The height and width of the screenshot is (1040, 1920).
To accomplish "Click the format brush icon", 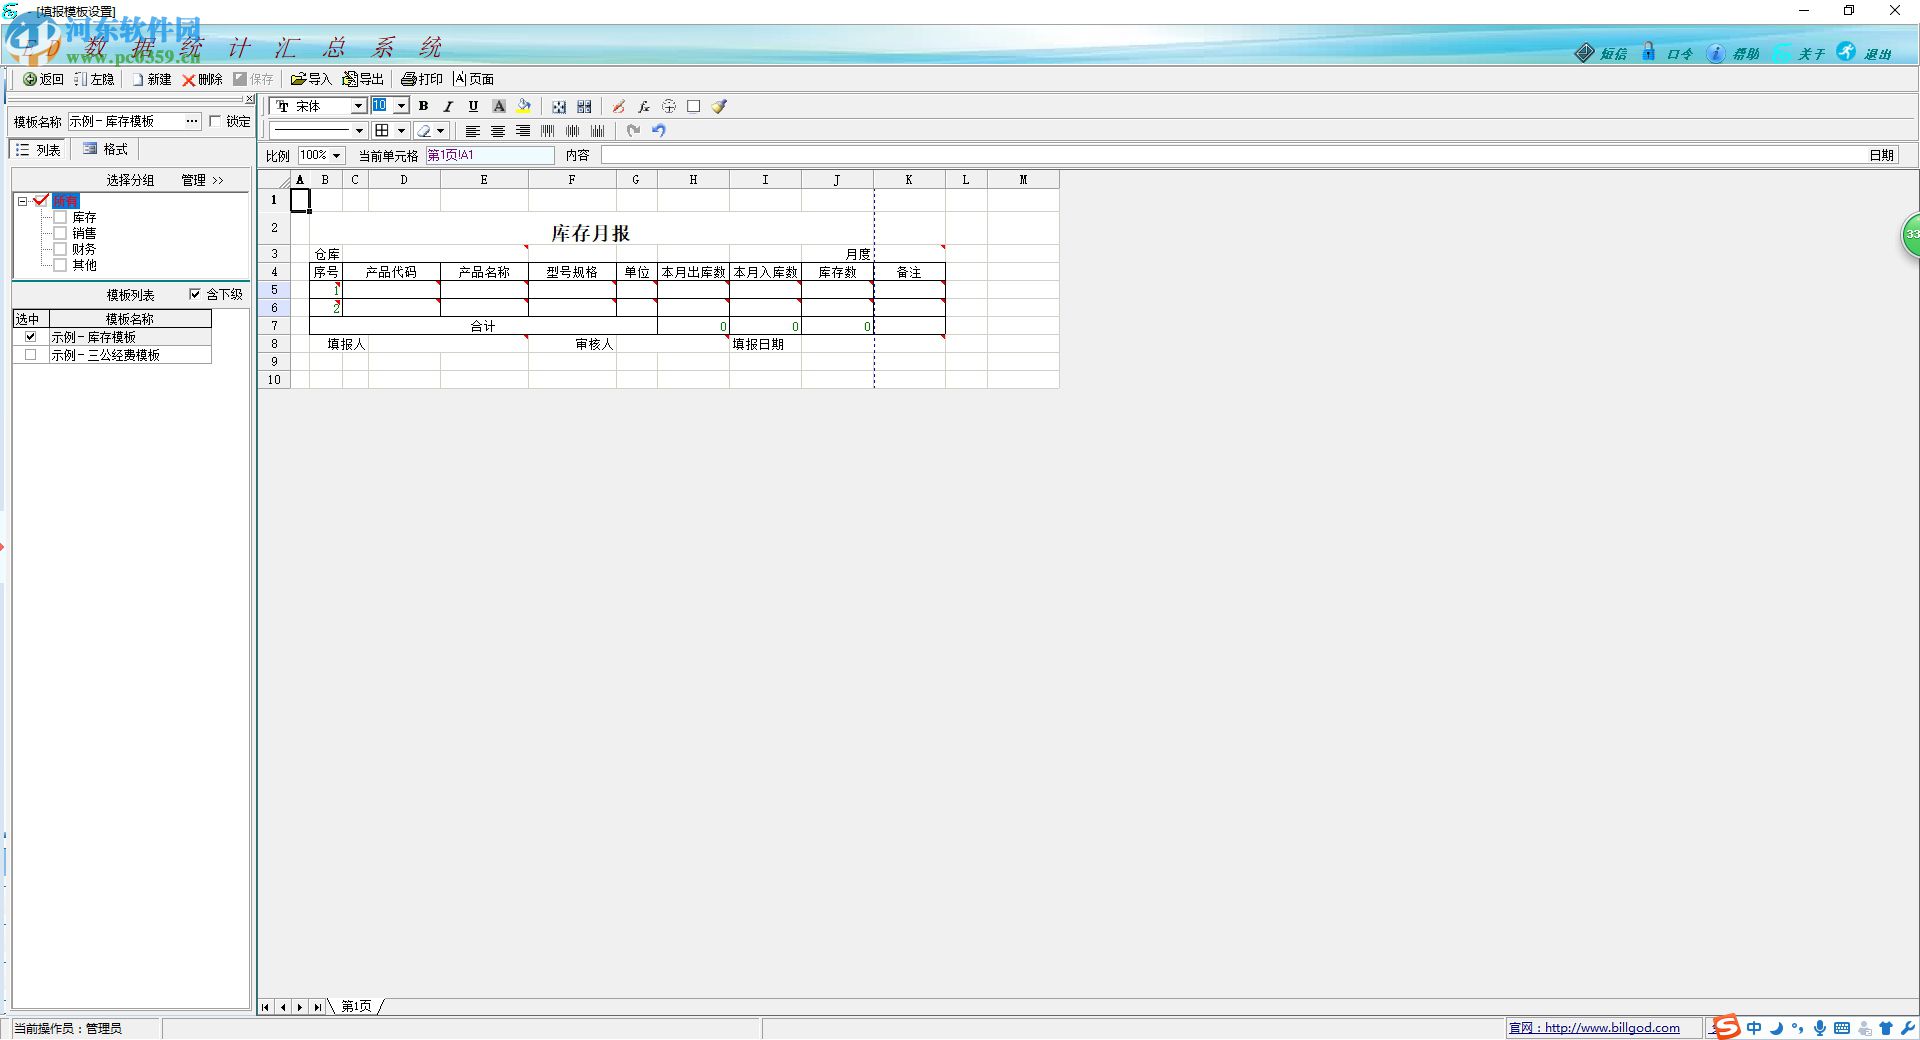I will click(x=720, y=106).
